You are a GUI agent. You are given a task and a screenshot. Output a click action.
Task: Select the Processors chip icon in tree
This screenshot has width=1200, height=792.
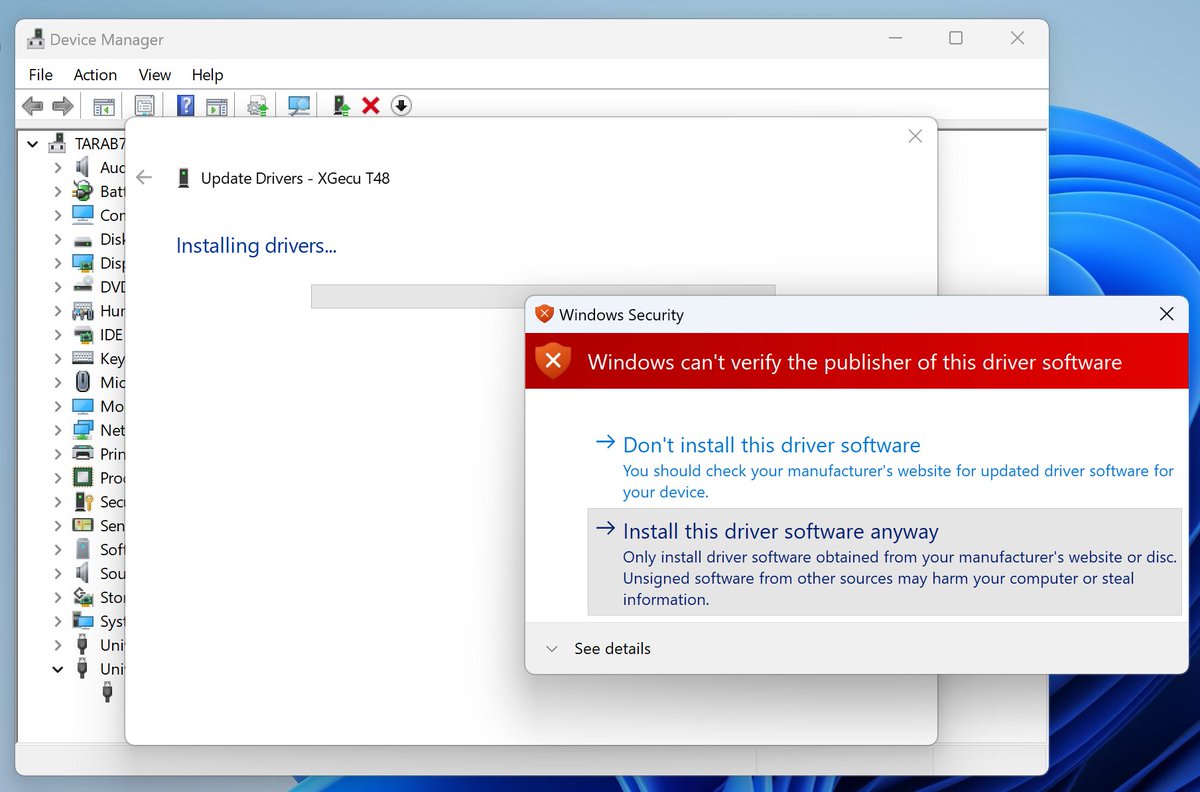click(82, 478)
